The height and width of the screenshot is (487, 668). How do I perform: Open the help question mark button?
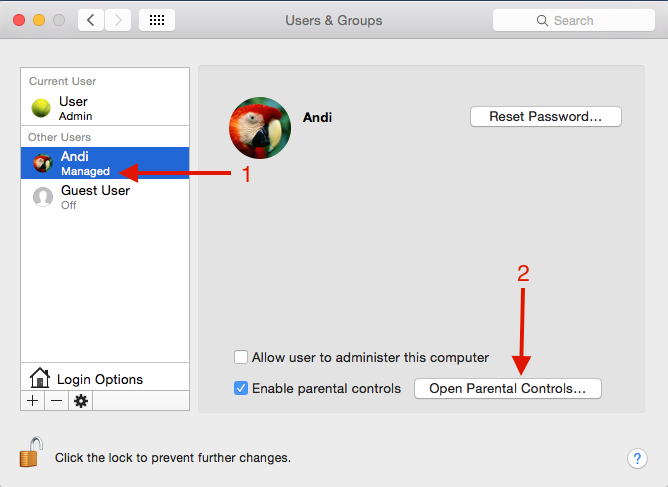pos(637,458)
